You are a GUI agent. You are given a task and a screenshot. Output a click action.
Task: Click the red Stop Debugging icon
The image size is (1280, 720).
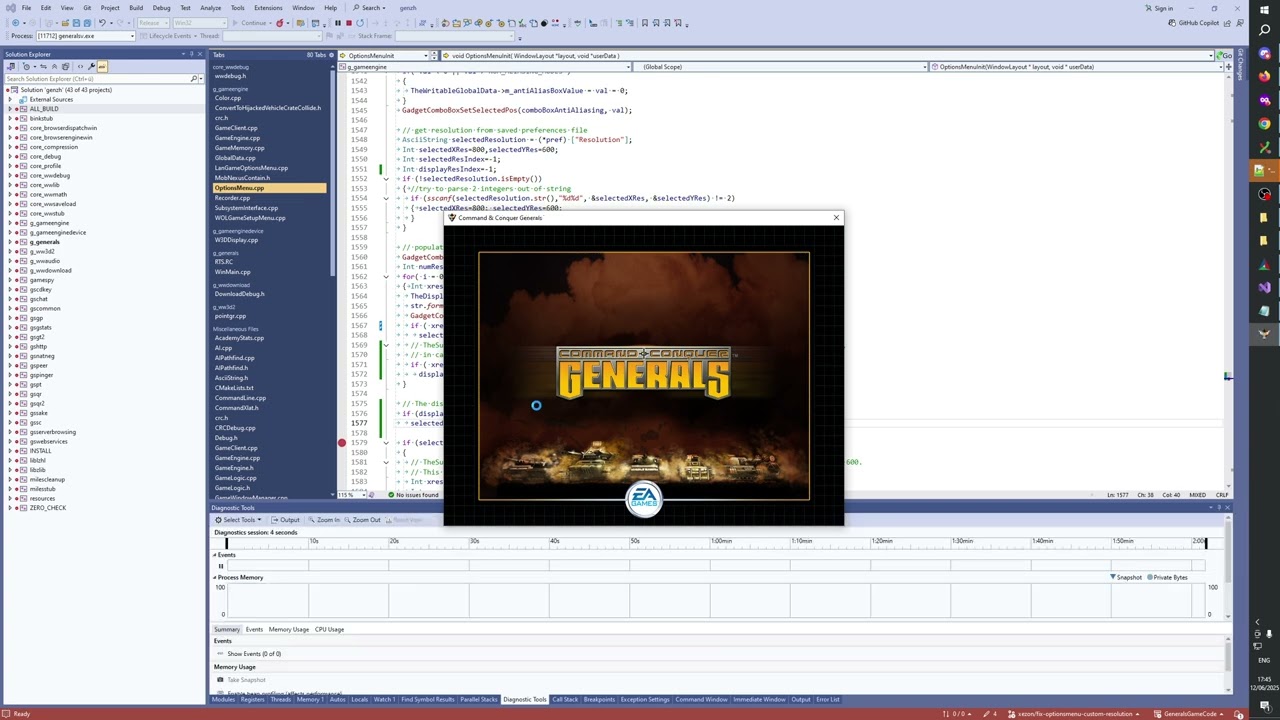tap(349, 23)
